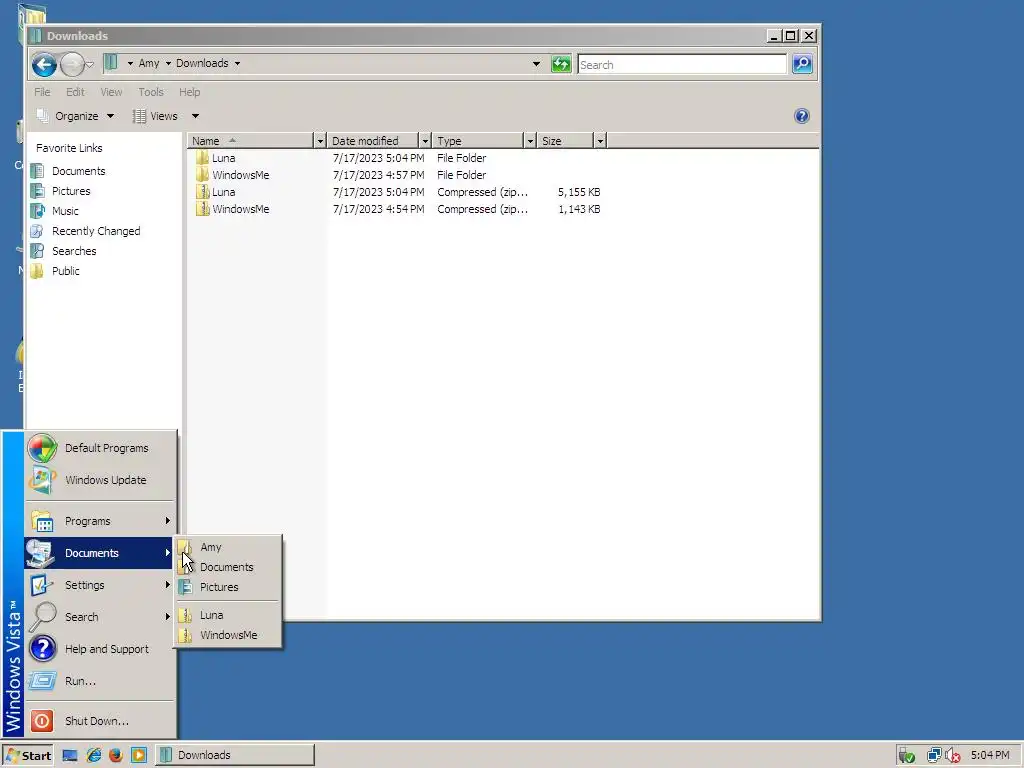Open the Tools menu
Screen dimensions: 1024x768
tap(151, 92)
